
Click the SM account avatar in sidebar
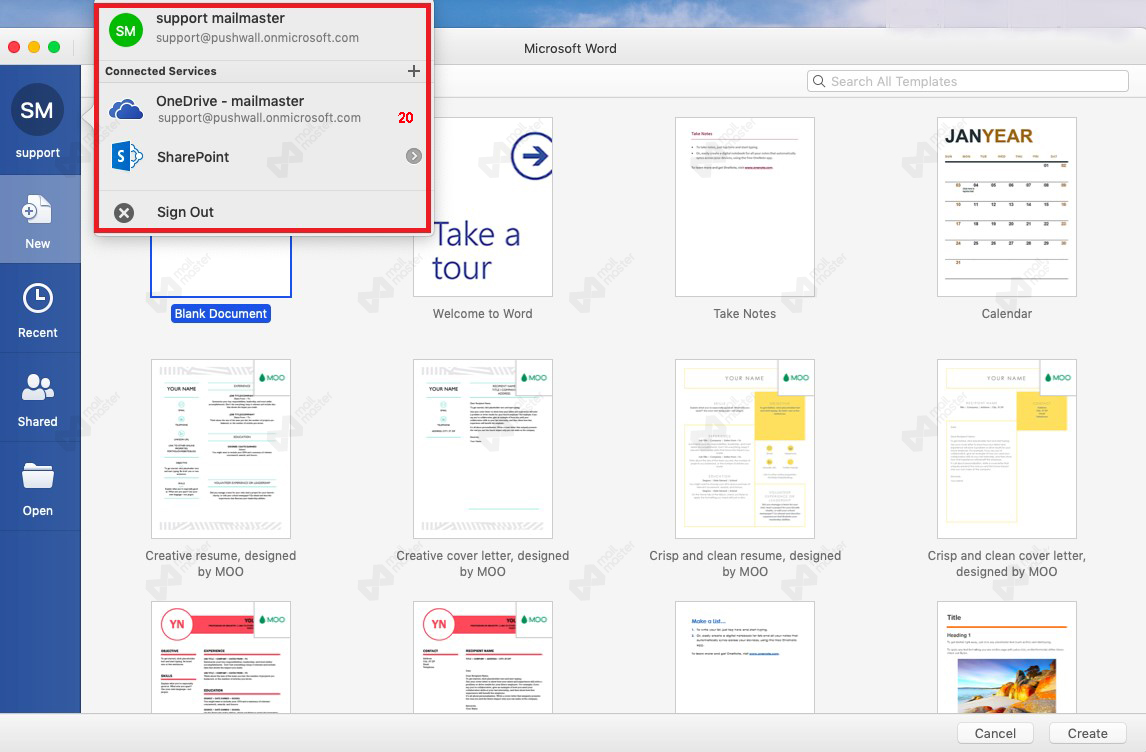(x=37, y=110)
